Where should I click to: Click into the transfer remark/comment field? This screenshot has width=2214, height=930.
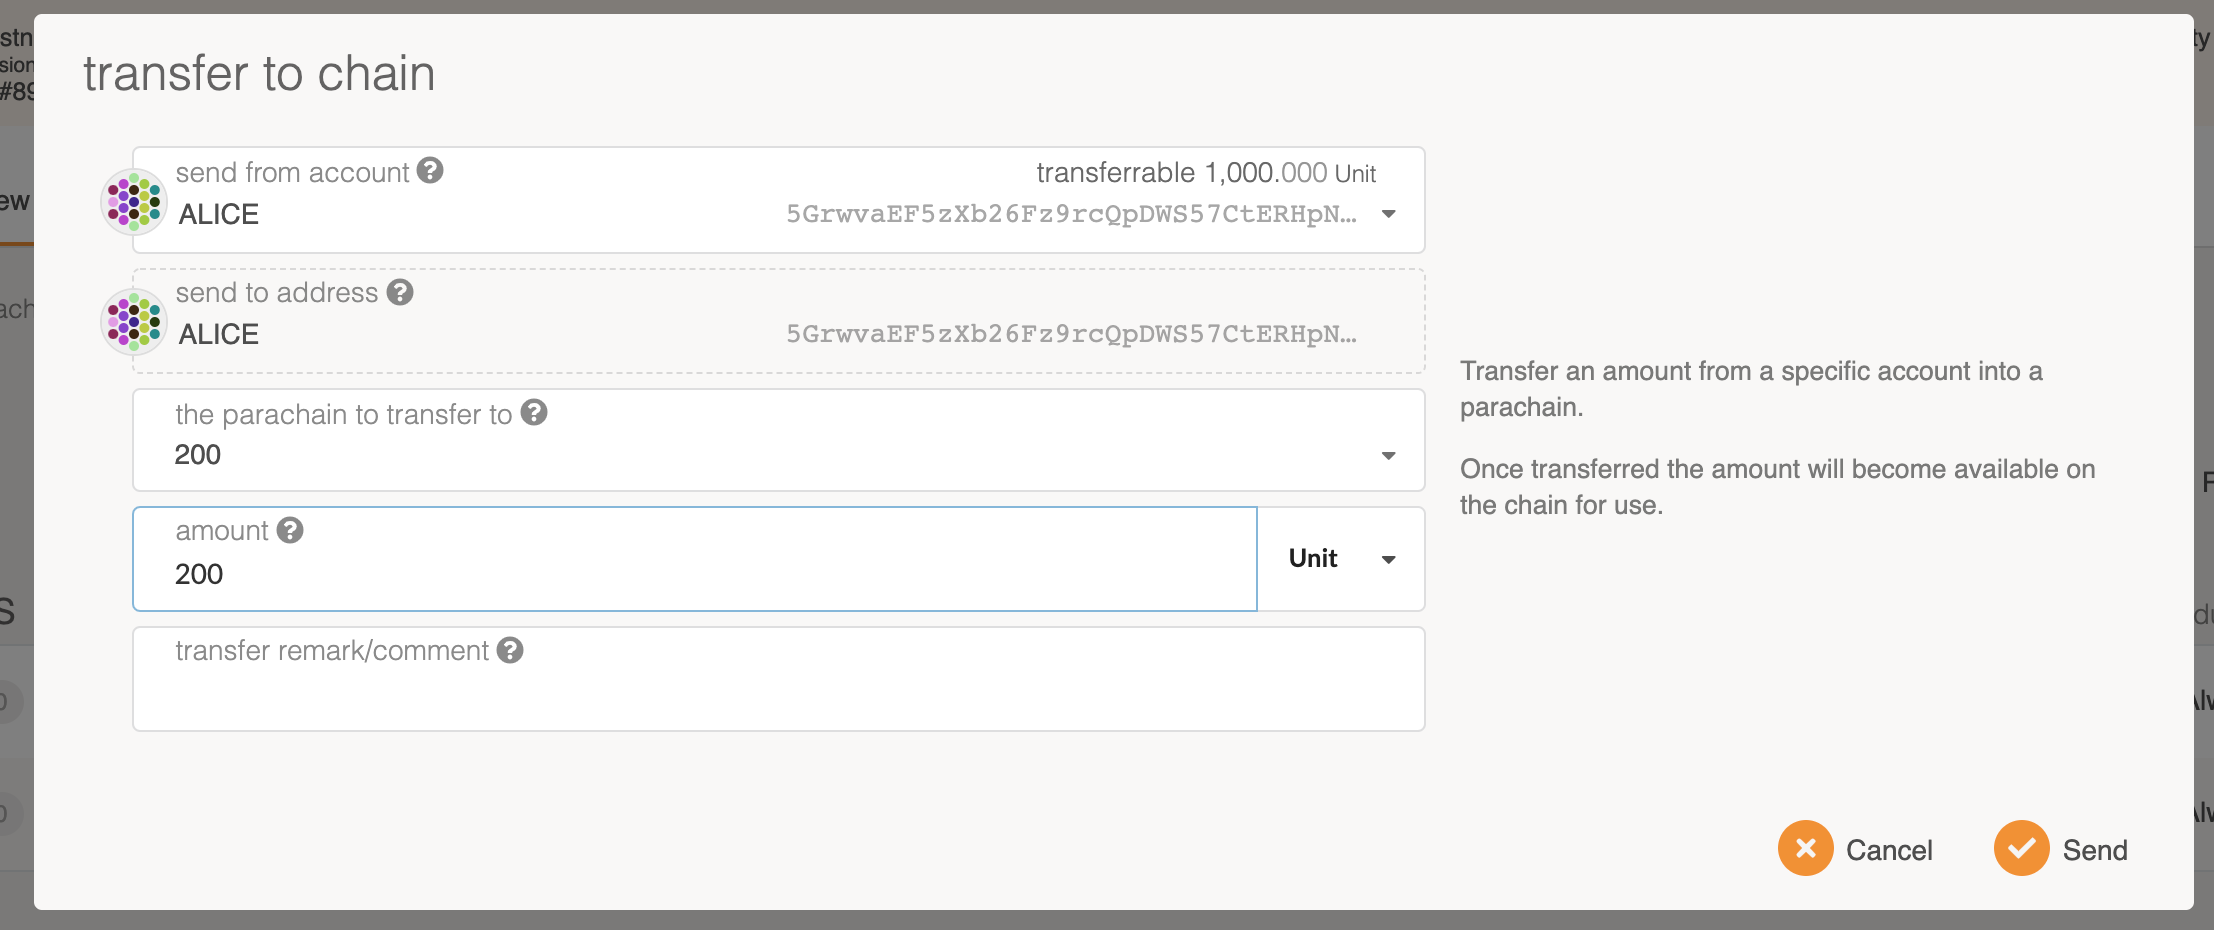point(778,694)
